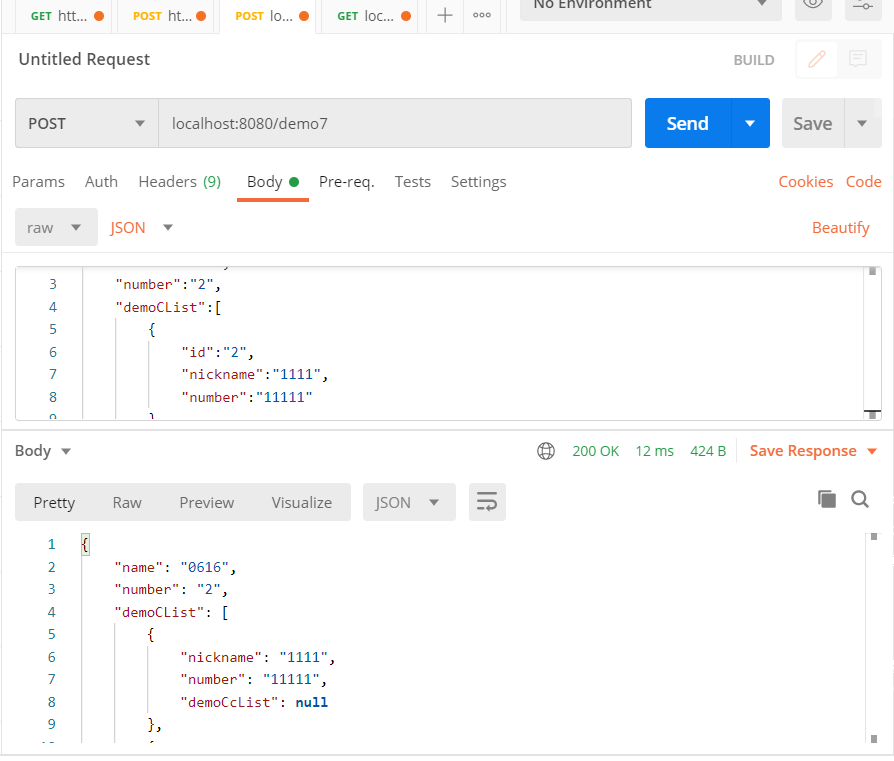Select the request Body tab
Image resolution: width=894 pixels, height=761 pixels.
tap(273, 182)
